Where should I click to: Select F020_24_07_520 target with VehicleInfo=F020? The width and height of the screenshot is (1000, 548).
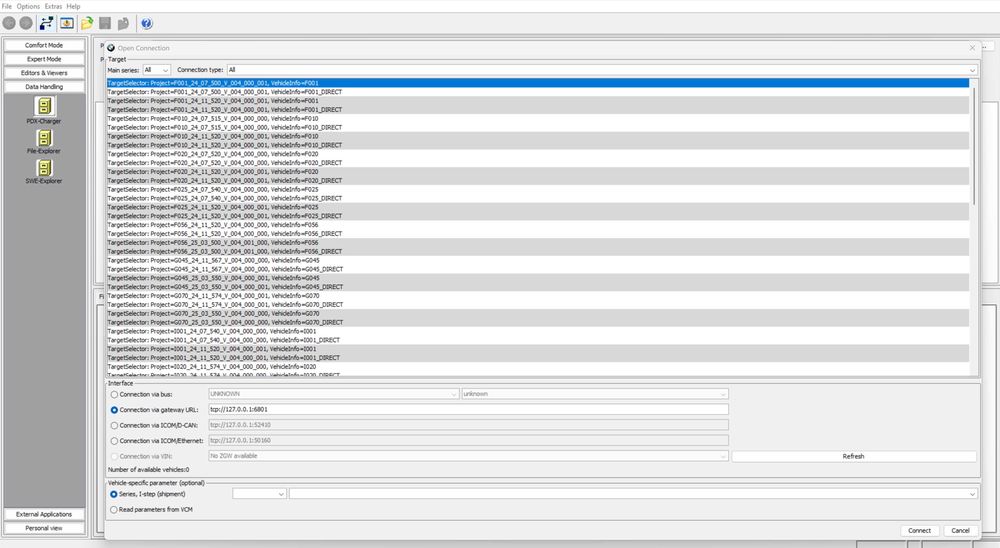click(x=538, y=154)
